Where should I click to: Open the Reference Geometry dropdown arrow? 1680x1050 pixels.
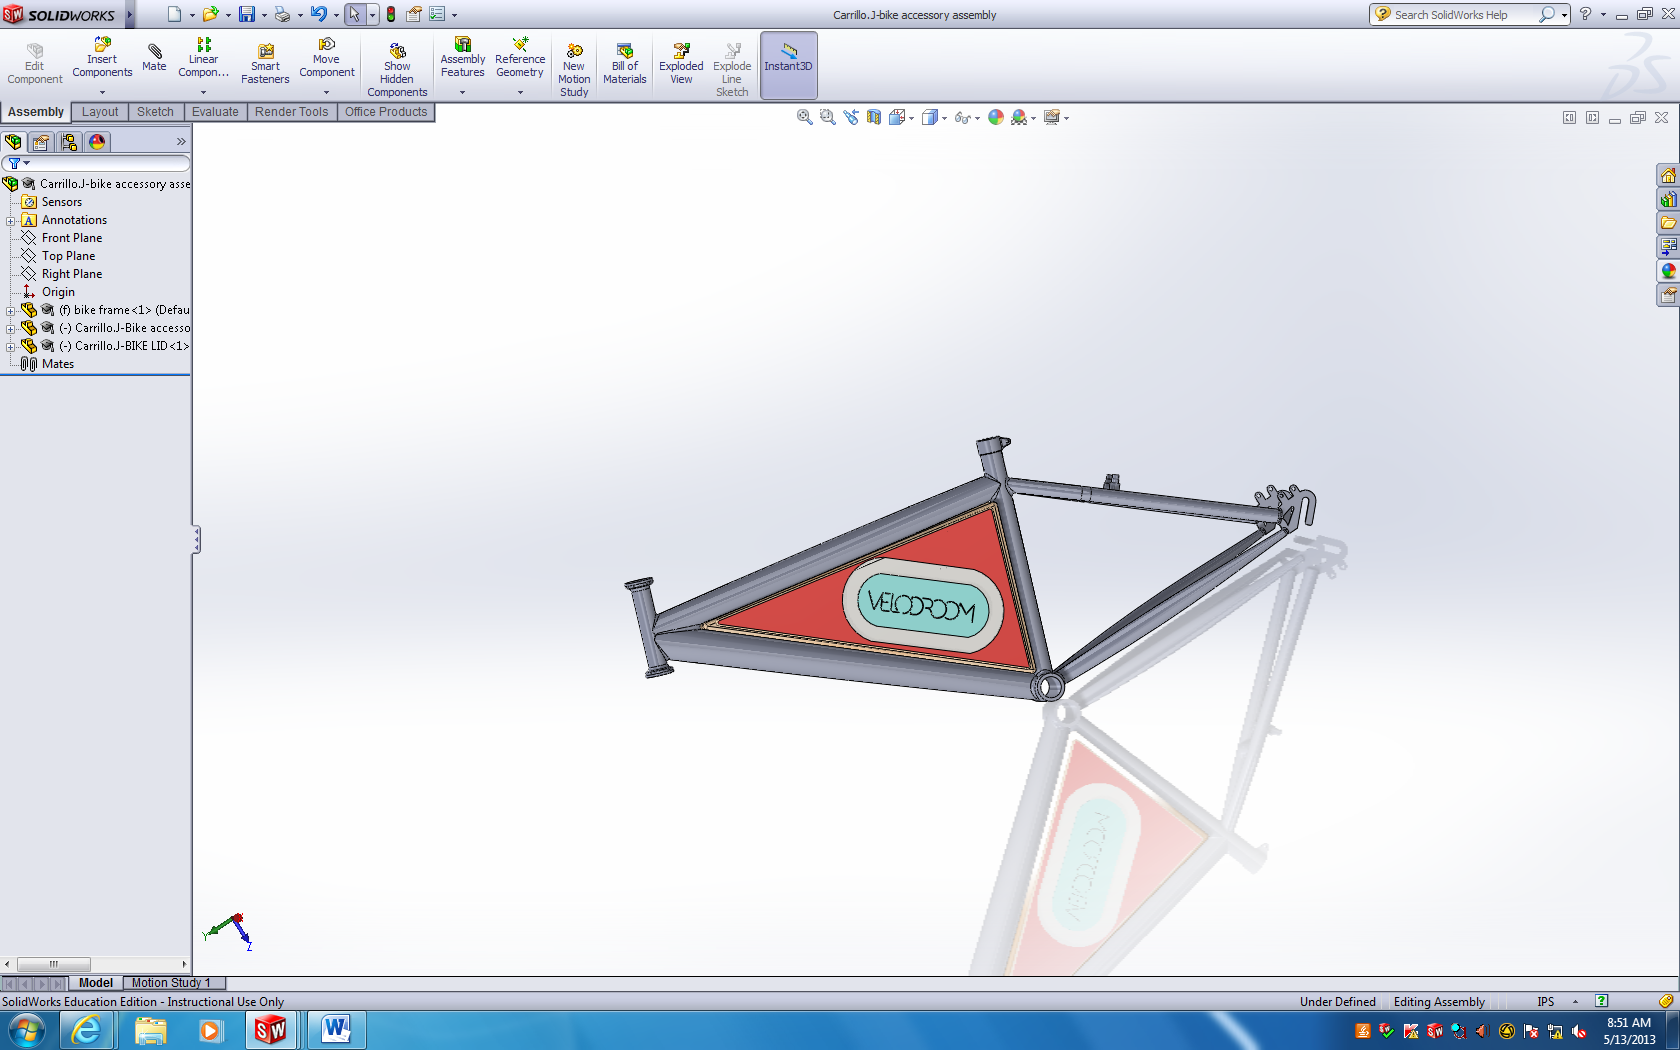520,93
